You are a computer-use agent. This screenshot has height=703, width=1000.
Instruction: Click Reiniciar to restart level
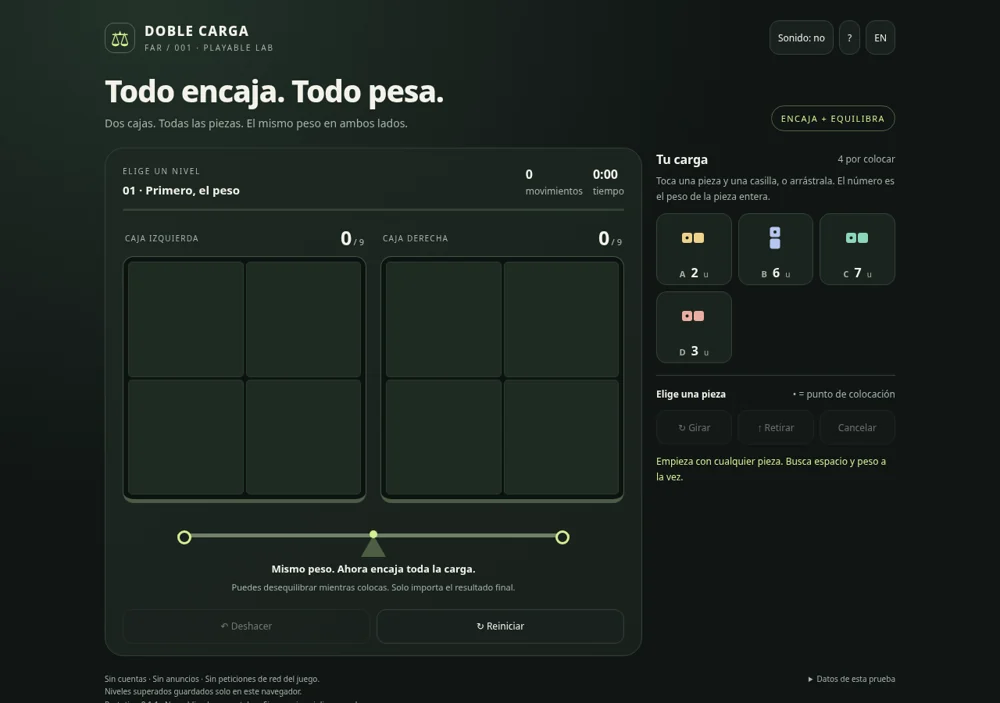(x=500, y=626)
